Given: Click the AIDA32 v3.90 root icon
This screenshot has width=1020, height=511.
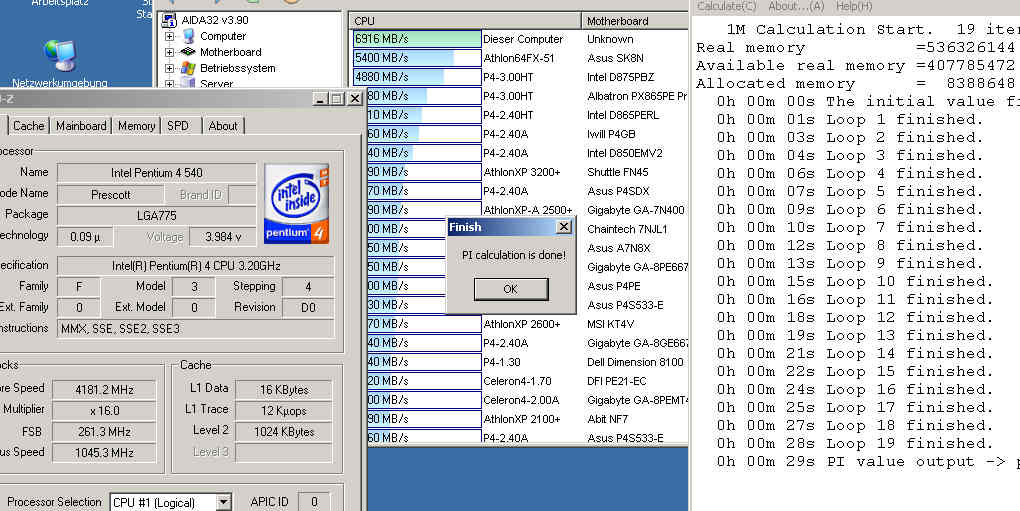Looking at the screenshot, I should point(168,20).
